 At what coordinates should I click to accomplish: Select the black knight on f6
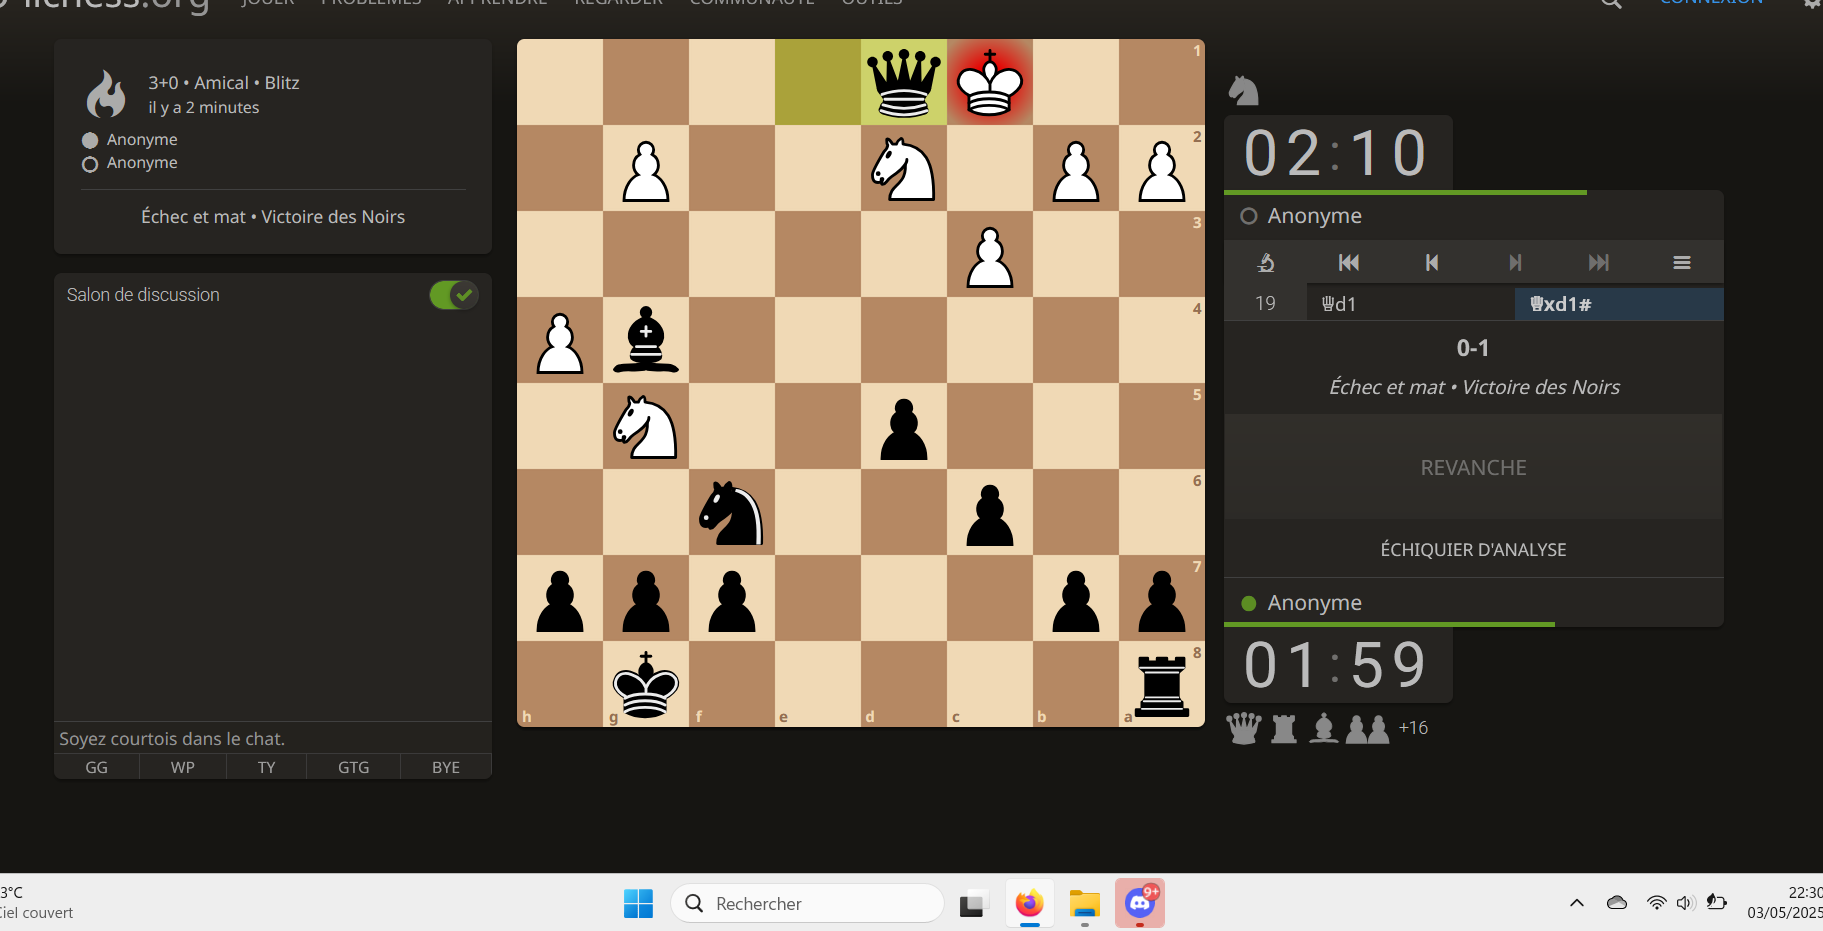(x=732, y=512)
